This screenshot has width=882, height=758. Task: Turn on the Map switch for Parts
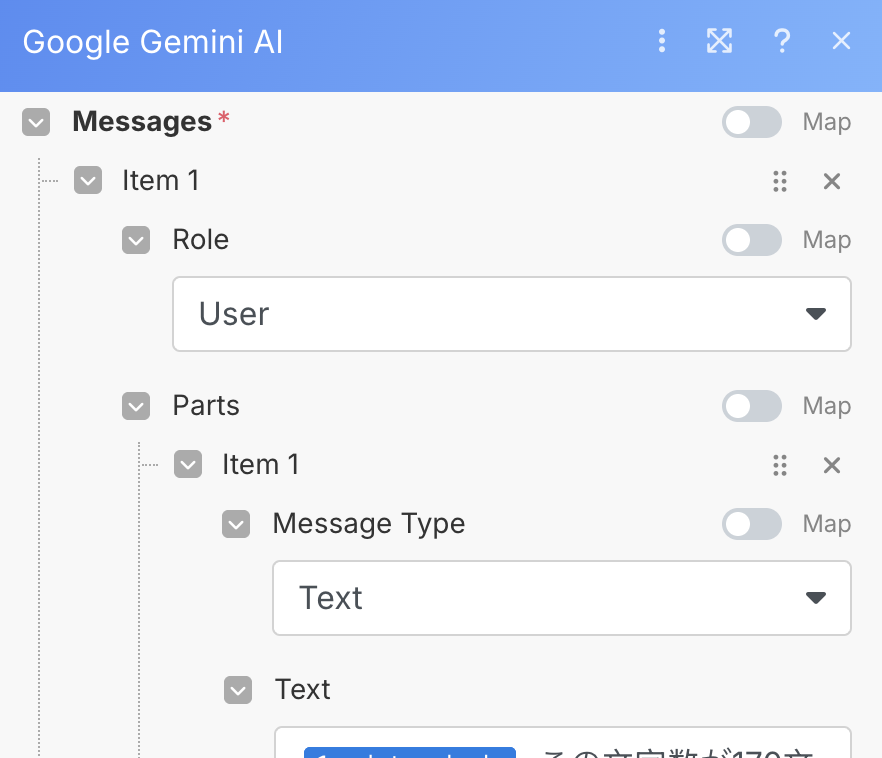tap(752, 406)
